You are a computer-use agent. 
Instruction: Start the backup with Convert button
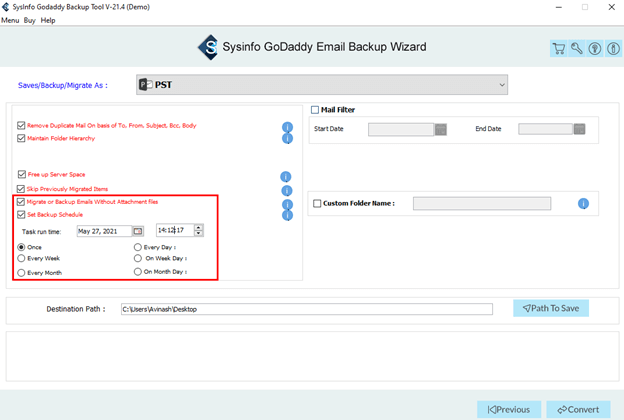click(x=578, y=410)
